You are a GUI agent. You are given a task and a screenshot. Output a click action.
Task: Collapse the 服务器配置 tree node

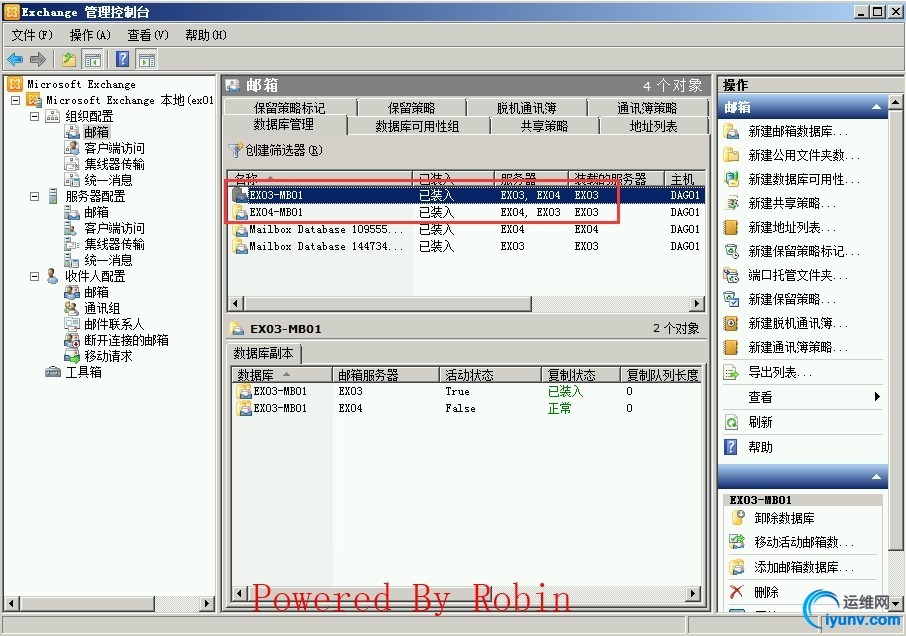(35, 196)
